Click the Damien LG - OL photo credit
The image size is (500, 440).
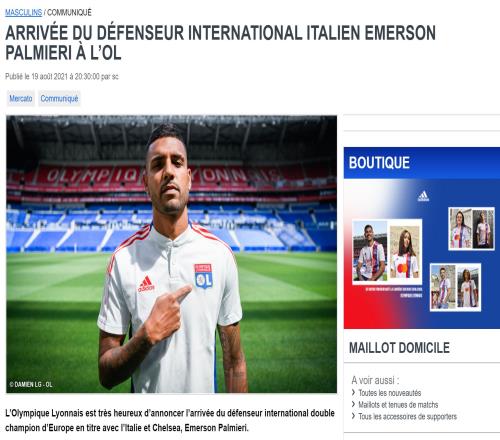tap(31, 384)
